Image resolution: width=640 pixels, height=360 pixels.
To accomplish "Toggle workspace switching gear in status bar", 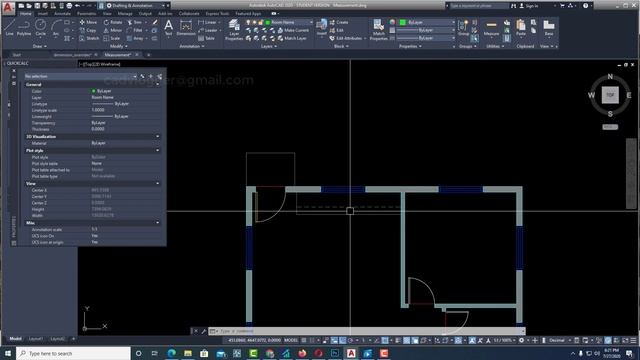I will [521, 340].
